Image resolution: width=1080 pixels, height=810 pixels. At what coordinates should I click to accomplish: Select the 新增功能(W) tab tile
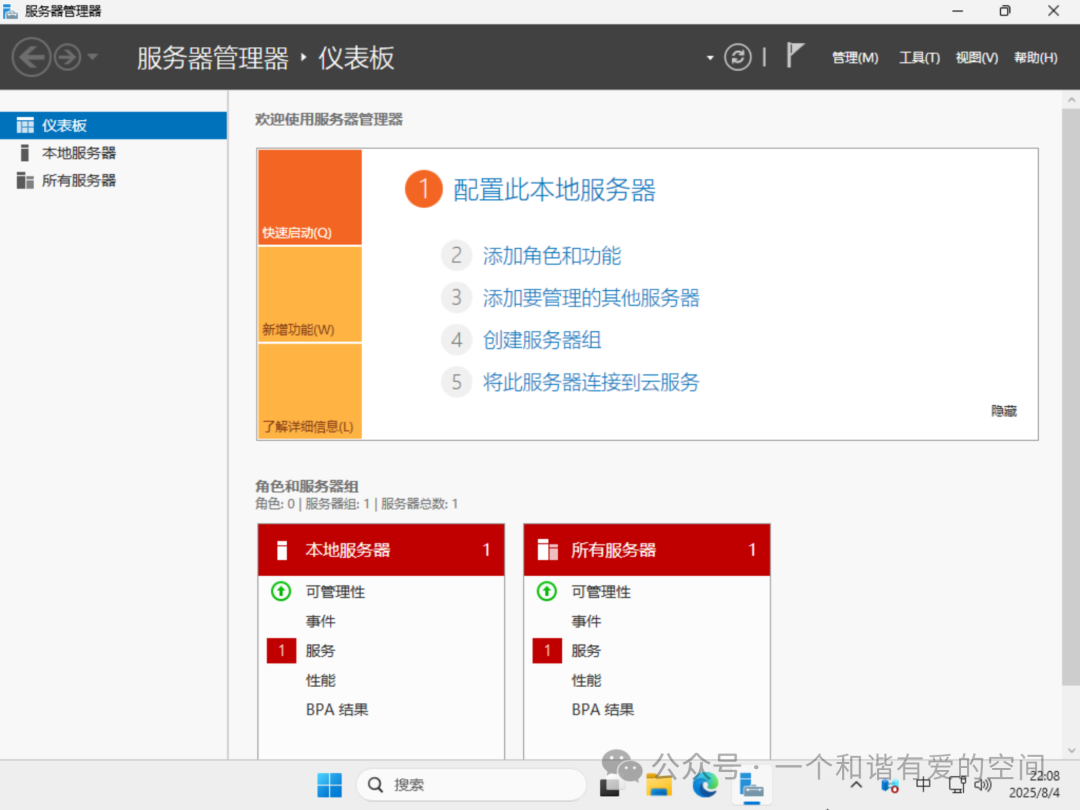pyautogui.click(x=309, y=295)
